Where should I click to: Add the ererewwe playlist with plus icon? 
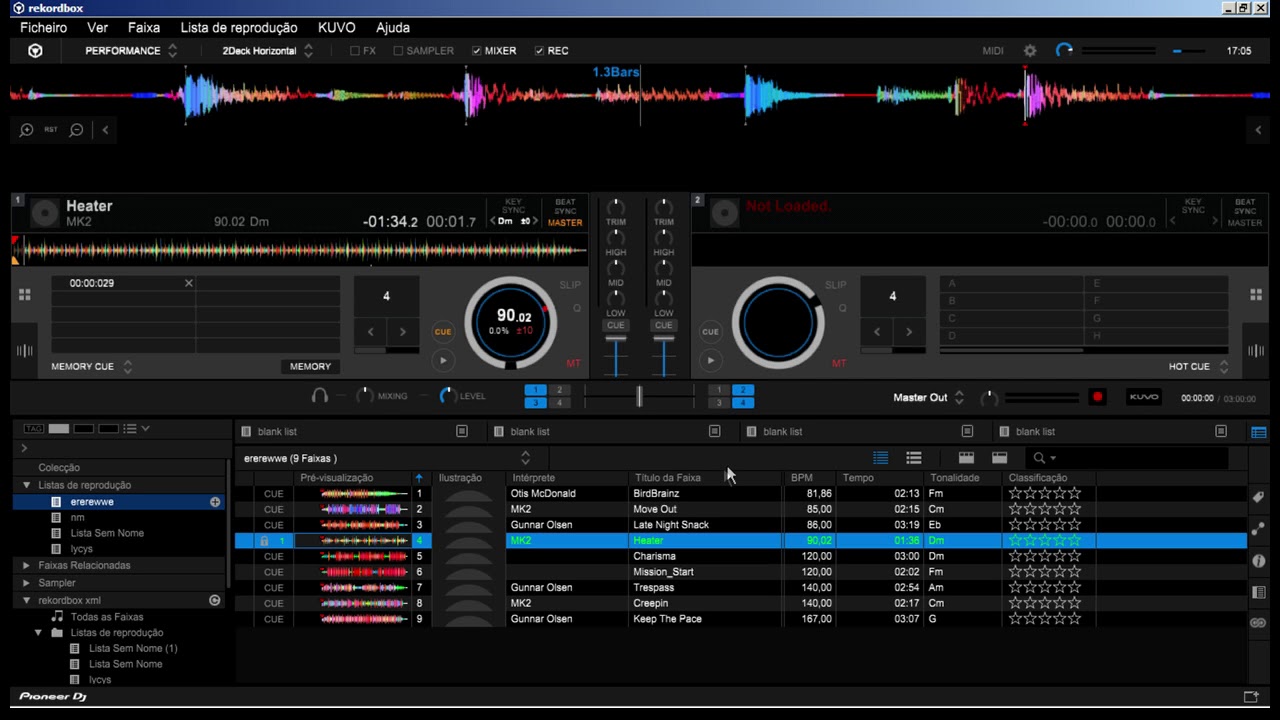point(215,502)
